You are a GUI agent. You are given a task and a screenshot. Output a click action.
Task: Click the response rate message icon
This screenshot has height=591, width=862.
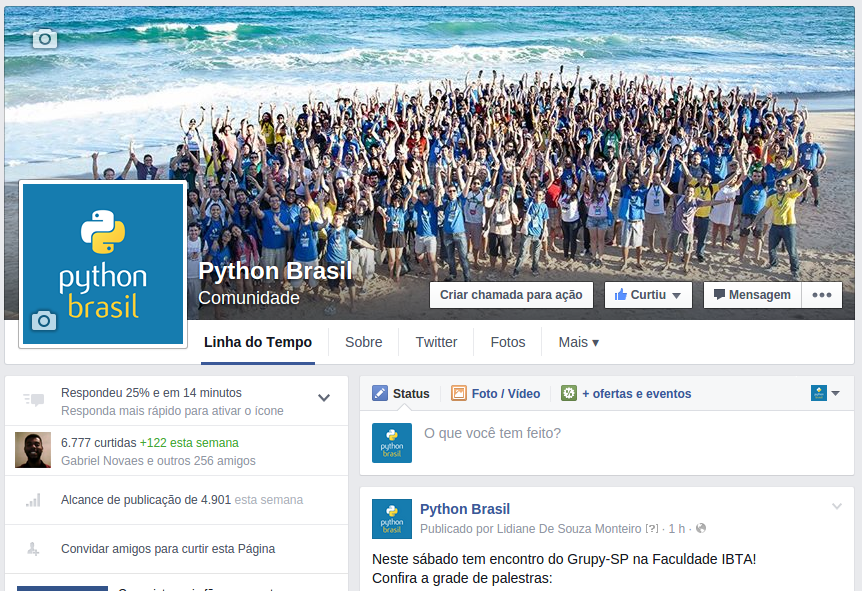pos(34,400)
